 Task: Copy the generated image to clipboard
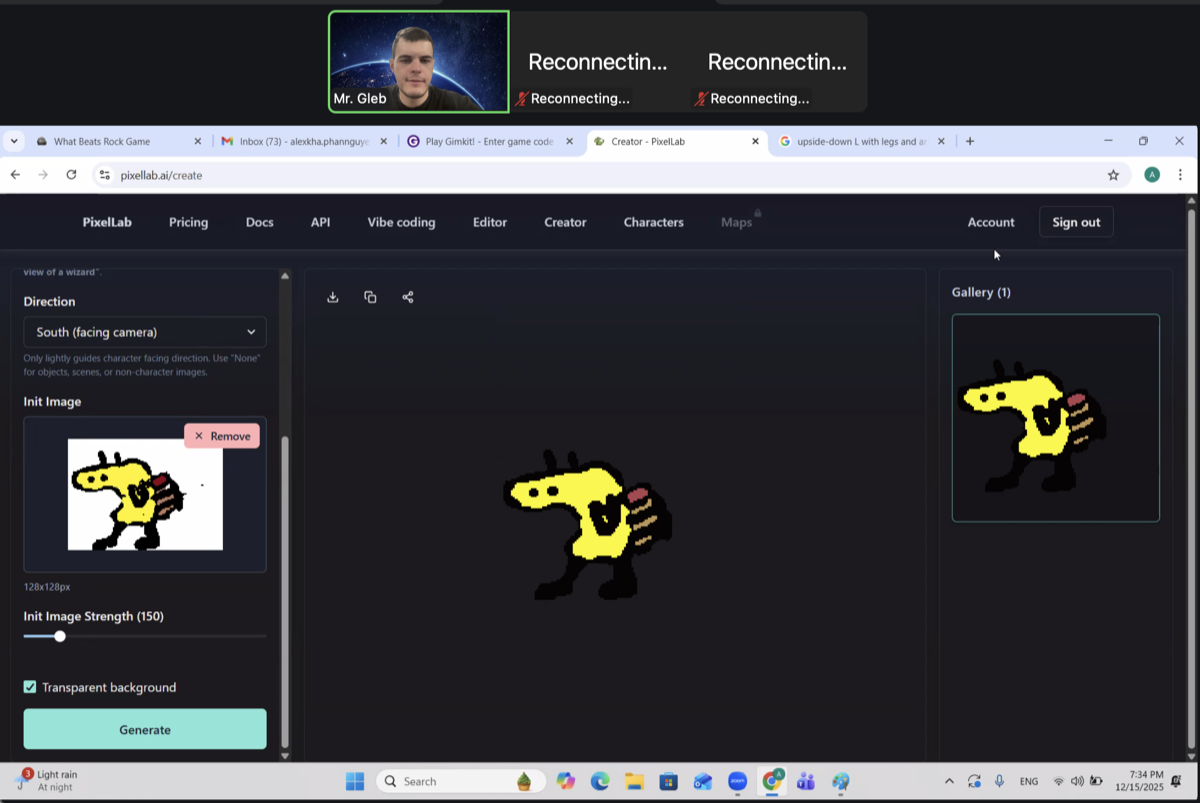(370, 297)
